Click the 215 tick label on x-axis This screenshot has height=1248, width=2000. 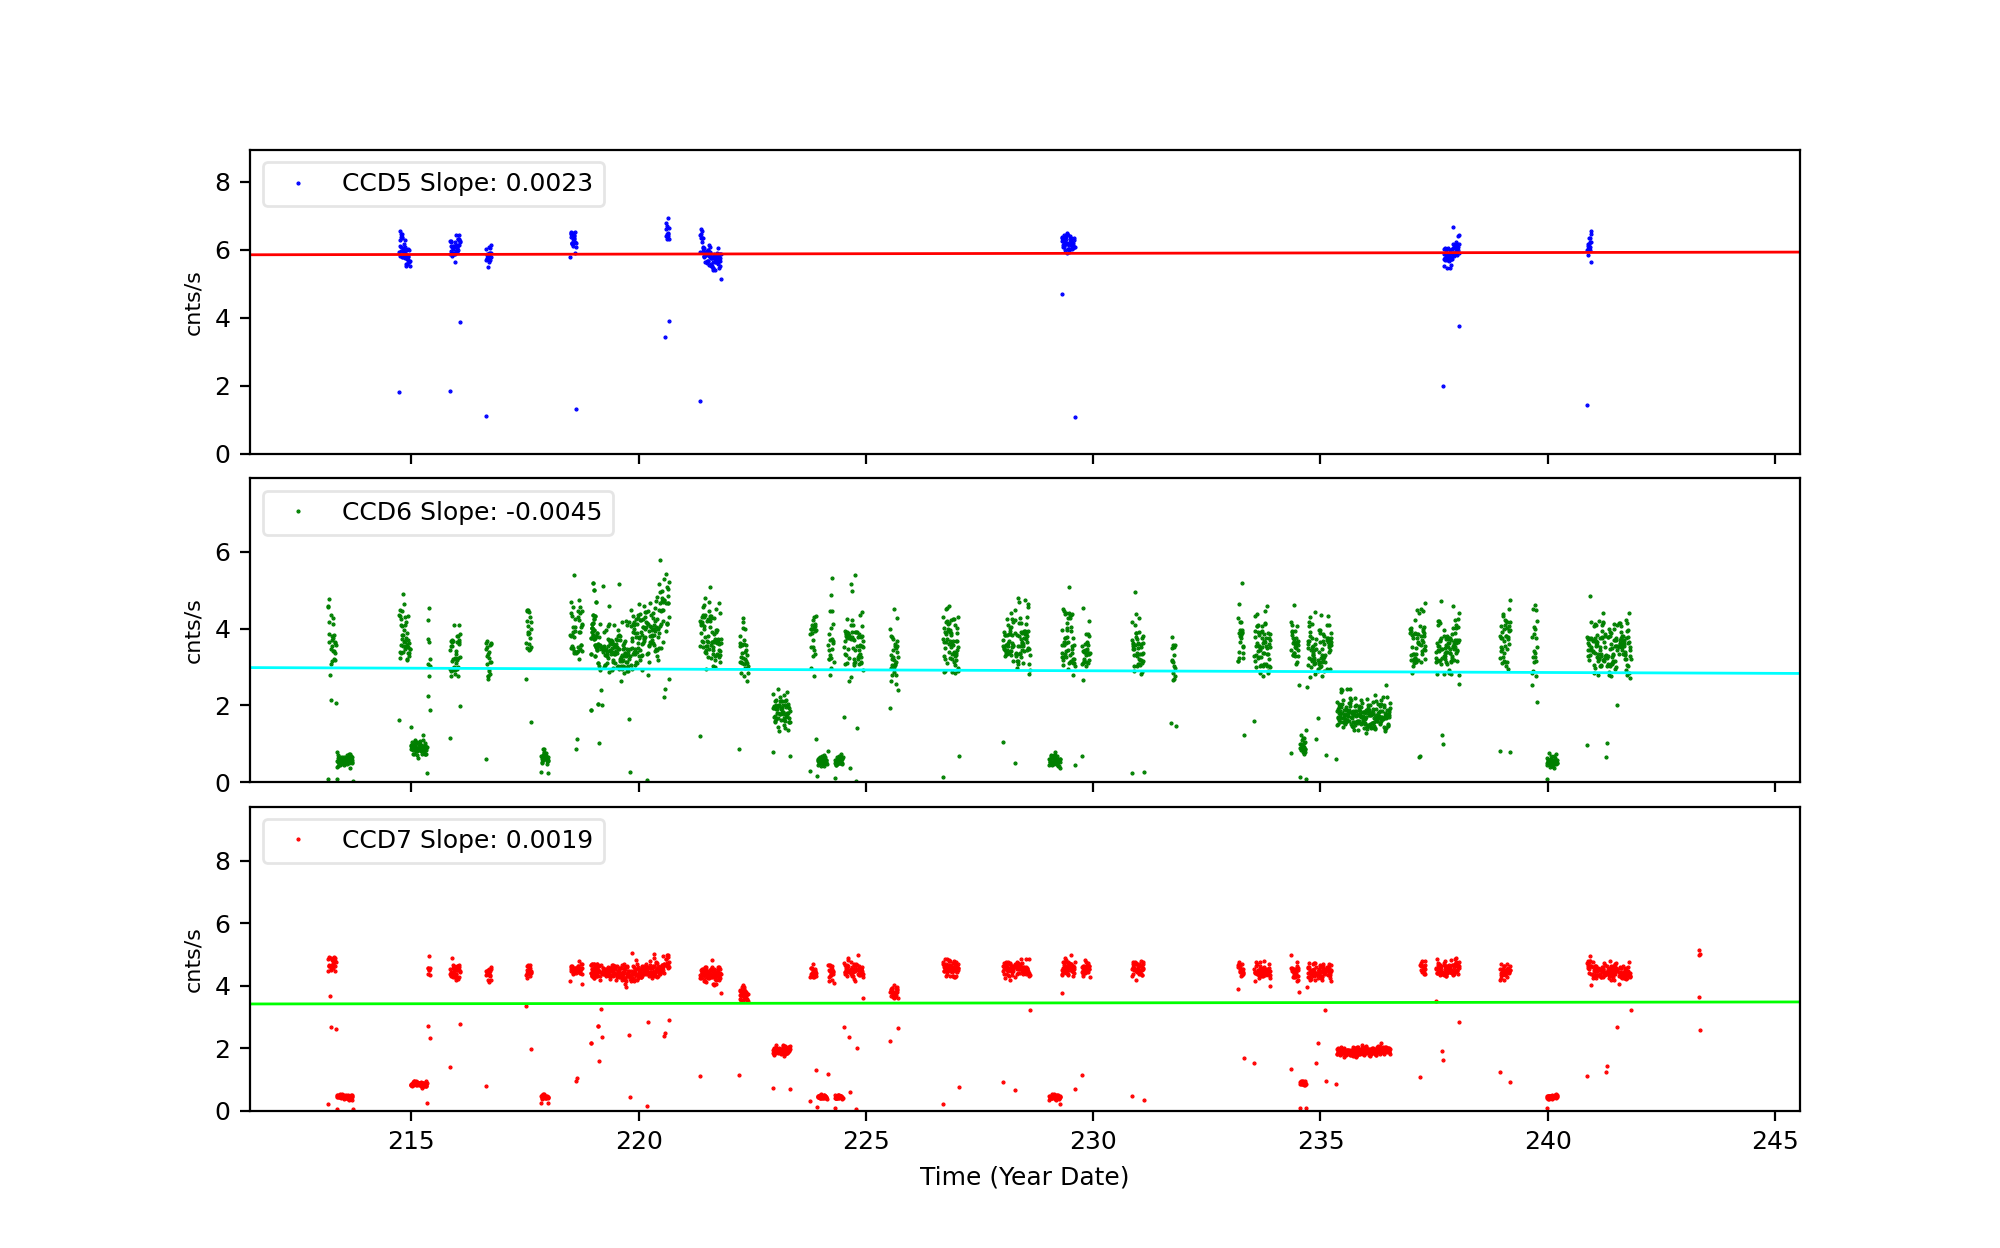(x=411, y=1141)
